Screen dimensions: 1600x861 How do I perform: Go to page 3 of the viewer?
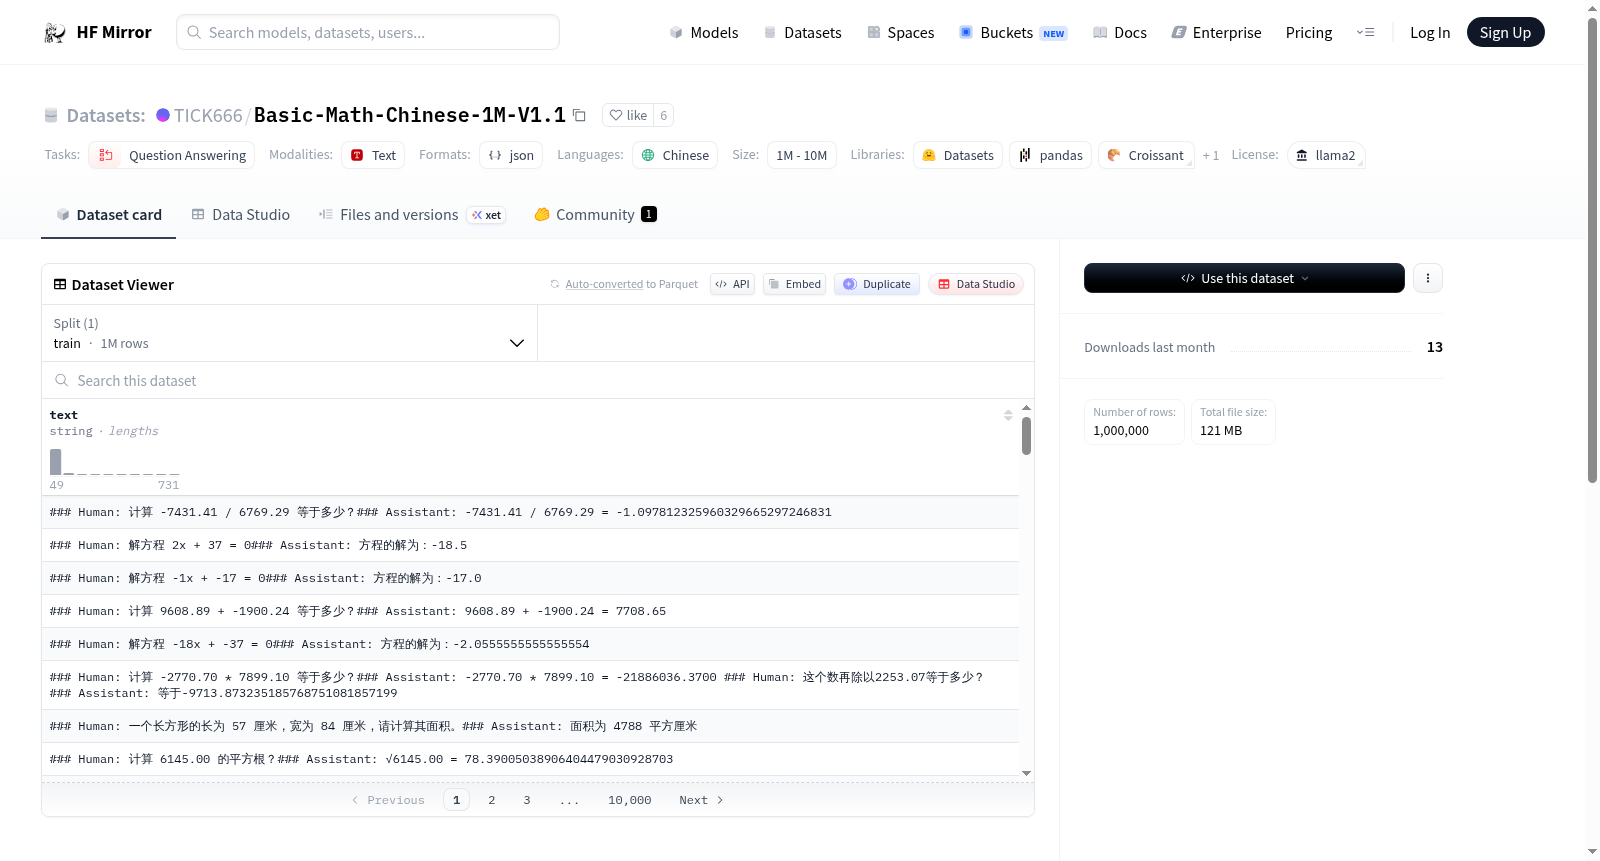(527, 800)
